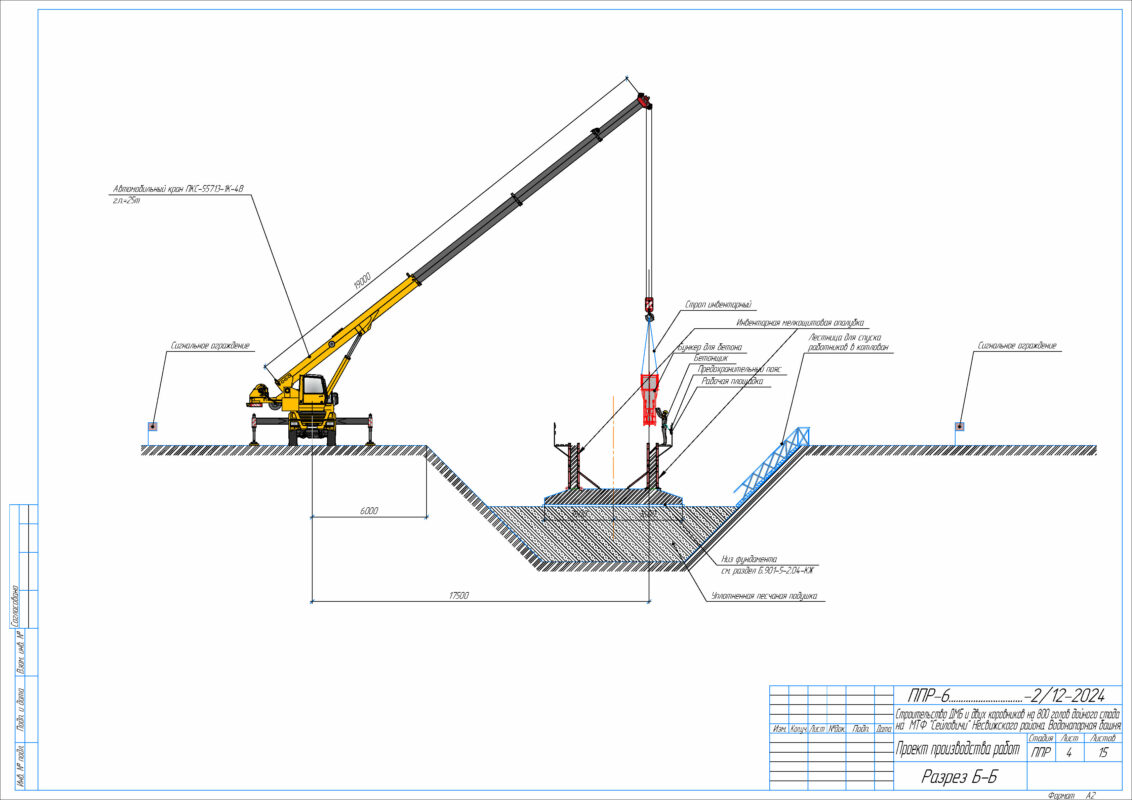Select the 6000 horizontal dimension value

click(368, 510)
